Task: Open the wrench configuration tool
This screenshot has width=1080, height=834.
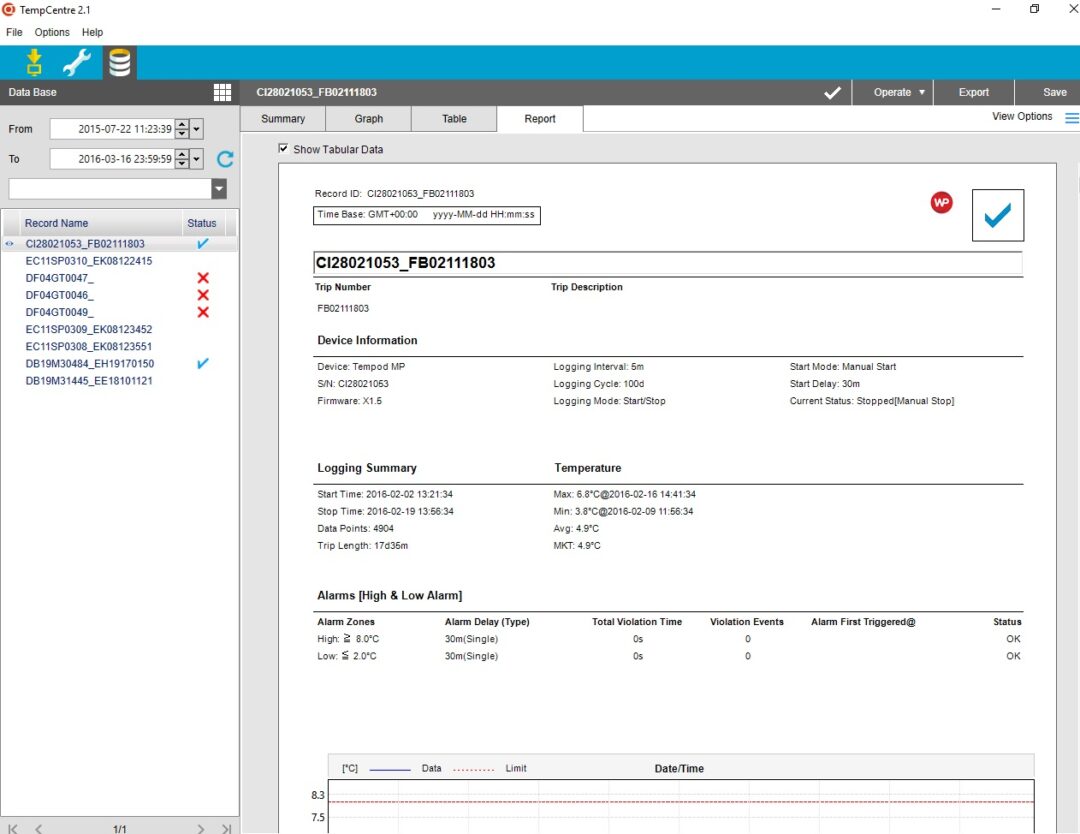Action: point(76,61)
